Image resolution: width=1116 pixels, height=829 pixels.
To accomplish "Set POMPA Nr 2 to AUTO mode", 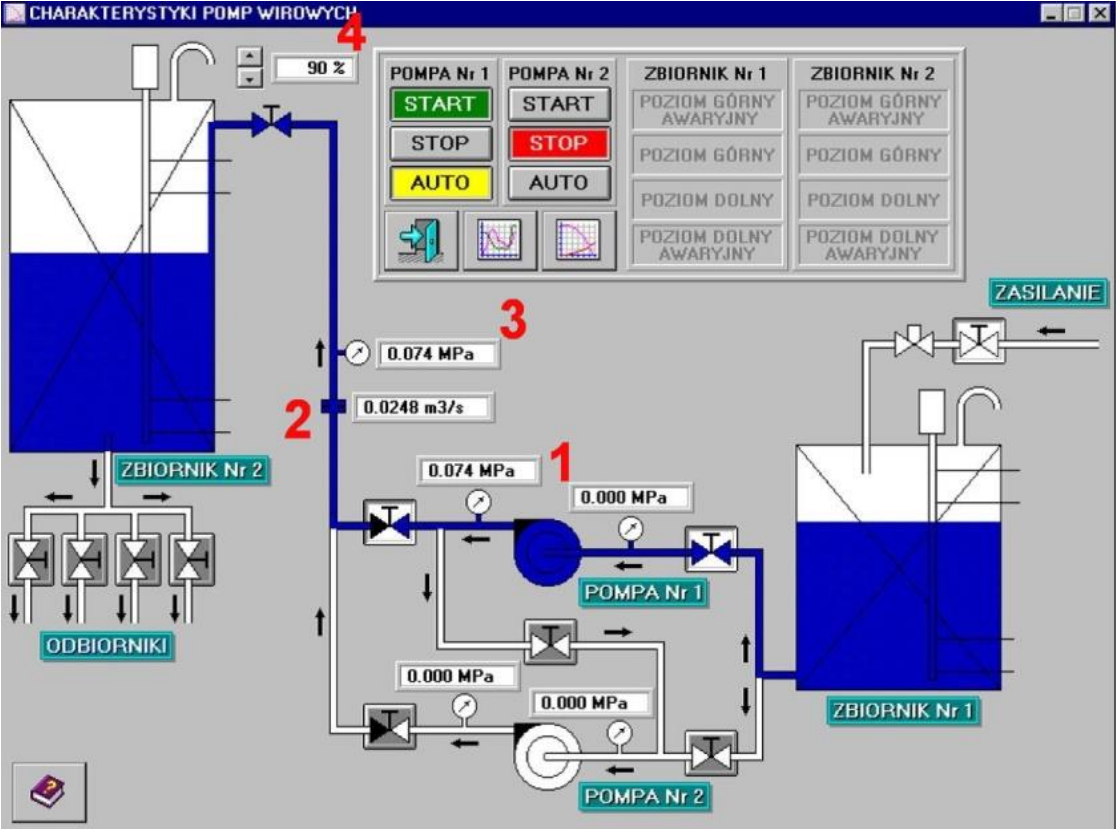I will (559, 183).
